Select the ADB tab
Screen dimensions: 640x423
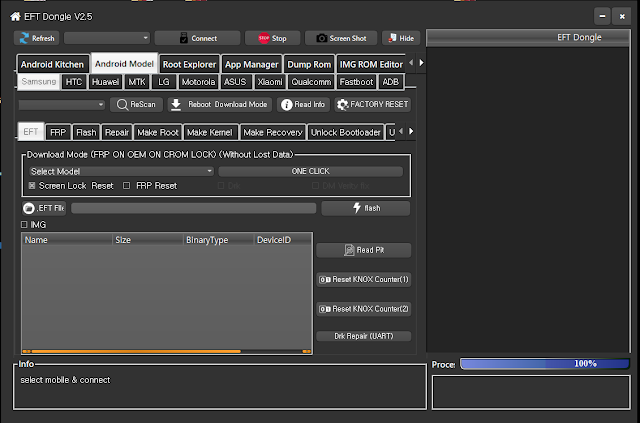coord(391,82)
